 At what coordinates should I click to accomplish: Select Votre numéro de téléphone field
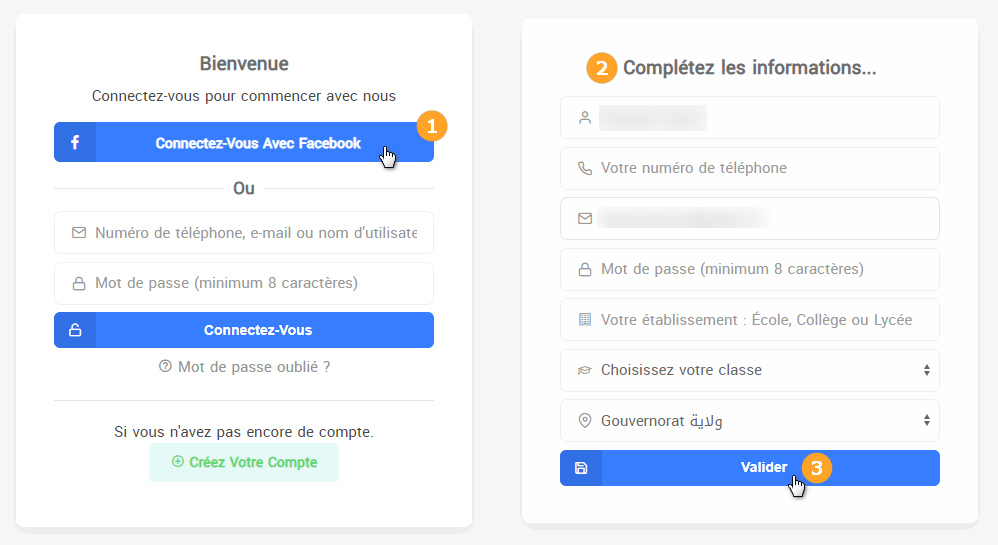click(x=760, y=168)
